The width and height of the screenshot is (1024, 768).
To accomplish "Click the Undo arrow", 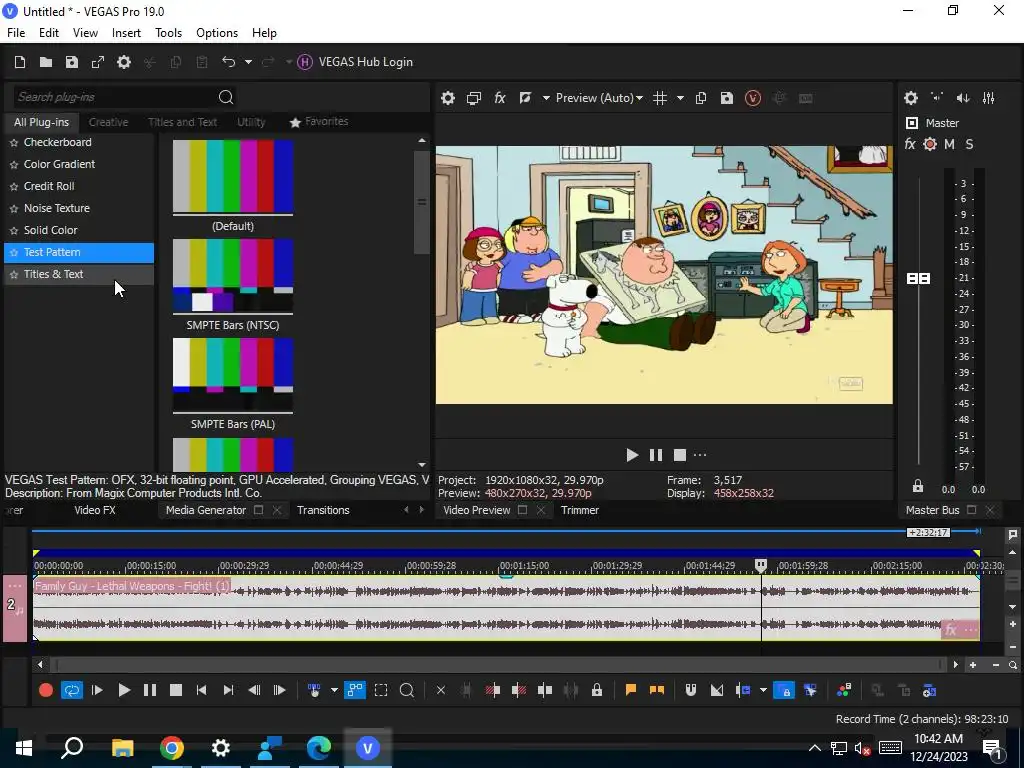I will point(228,62).
